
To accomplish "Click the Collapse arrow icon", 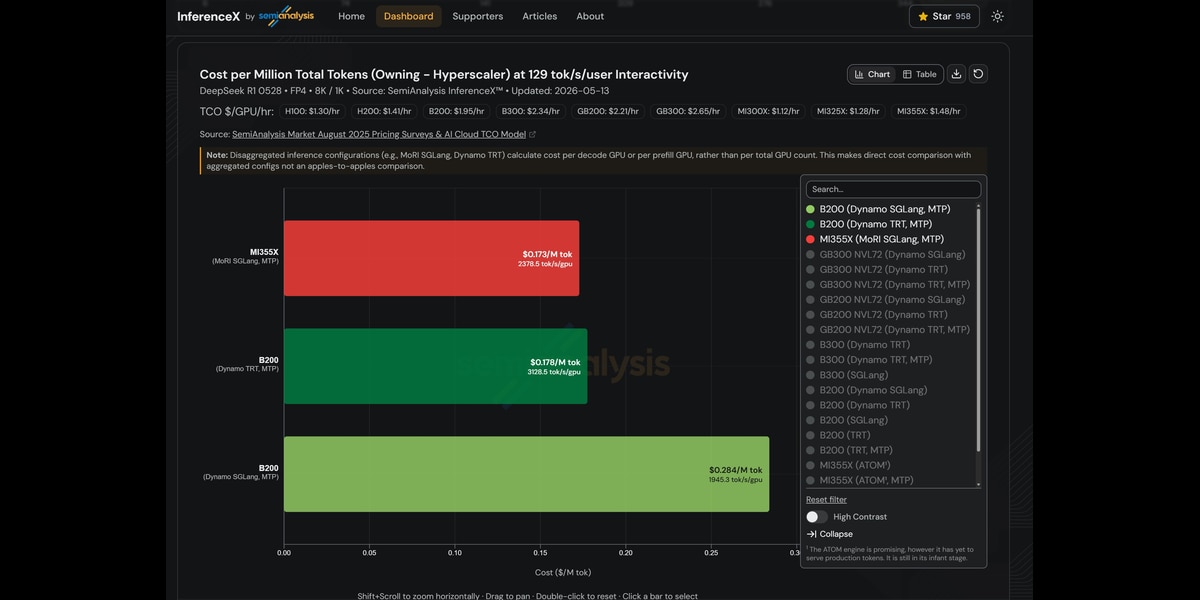I will (x=811, y=534).
